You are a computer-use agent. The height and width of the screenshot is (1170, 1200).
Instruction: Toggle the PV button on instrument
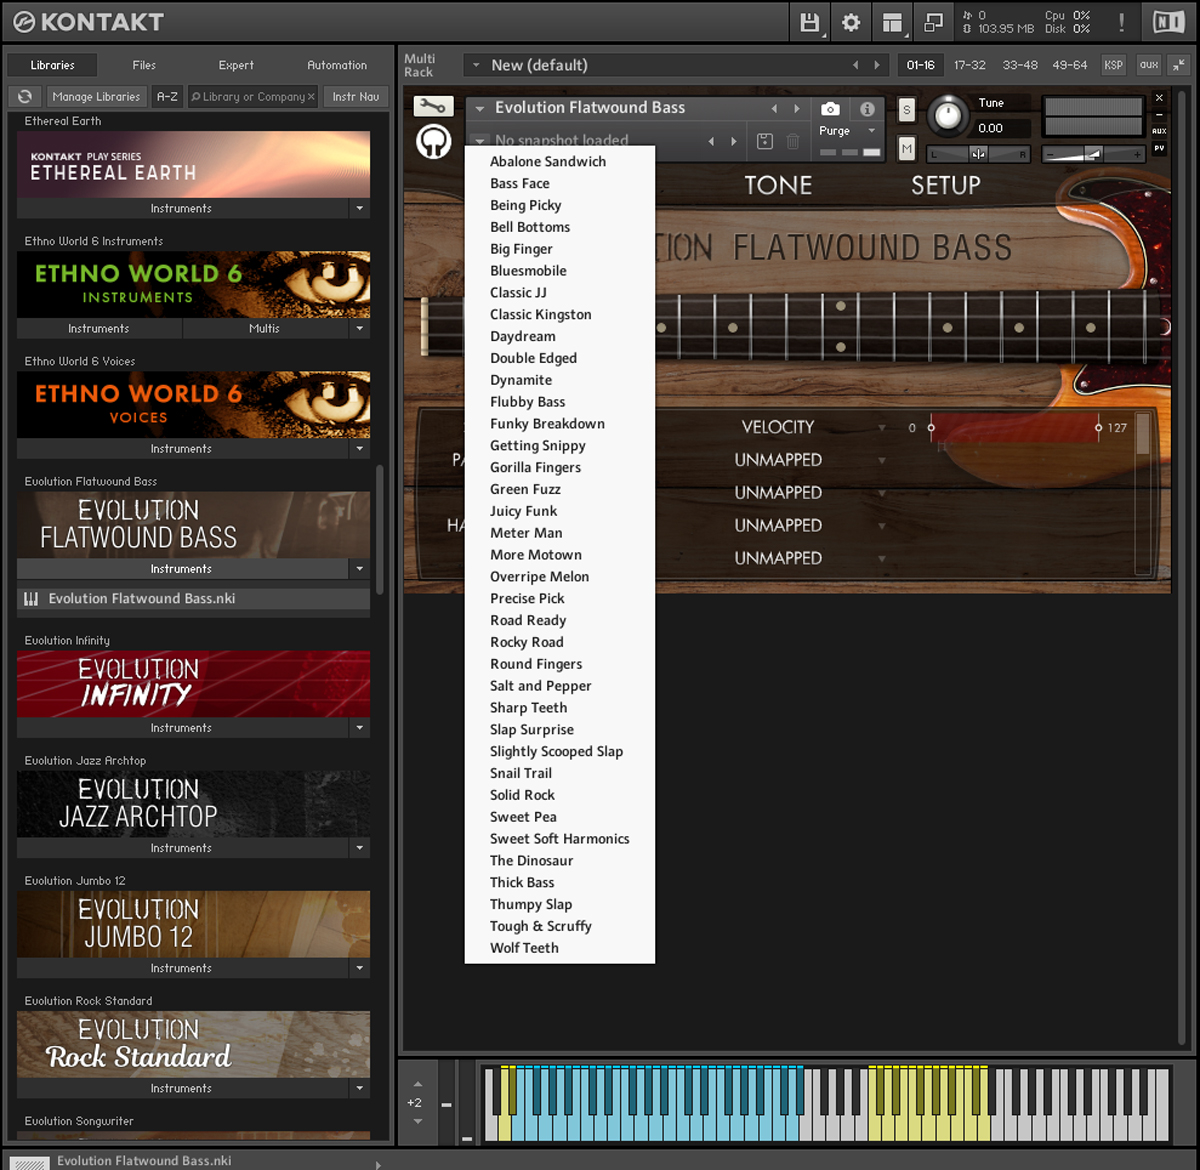coord(1159,148)
